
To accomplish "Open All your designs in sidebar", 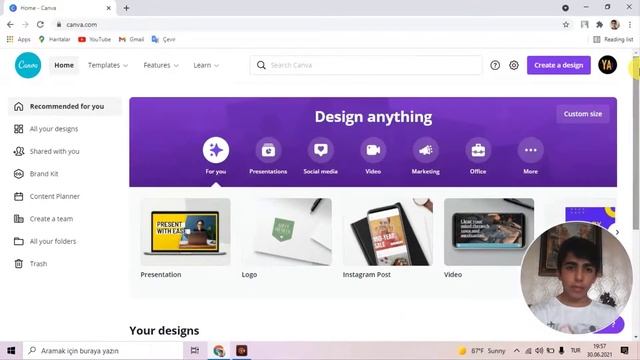I will click(x=65, y=129).
